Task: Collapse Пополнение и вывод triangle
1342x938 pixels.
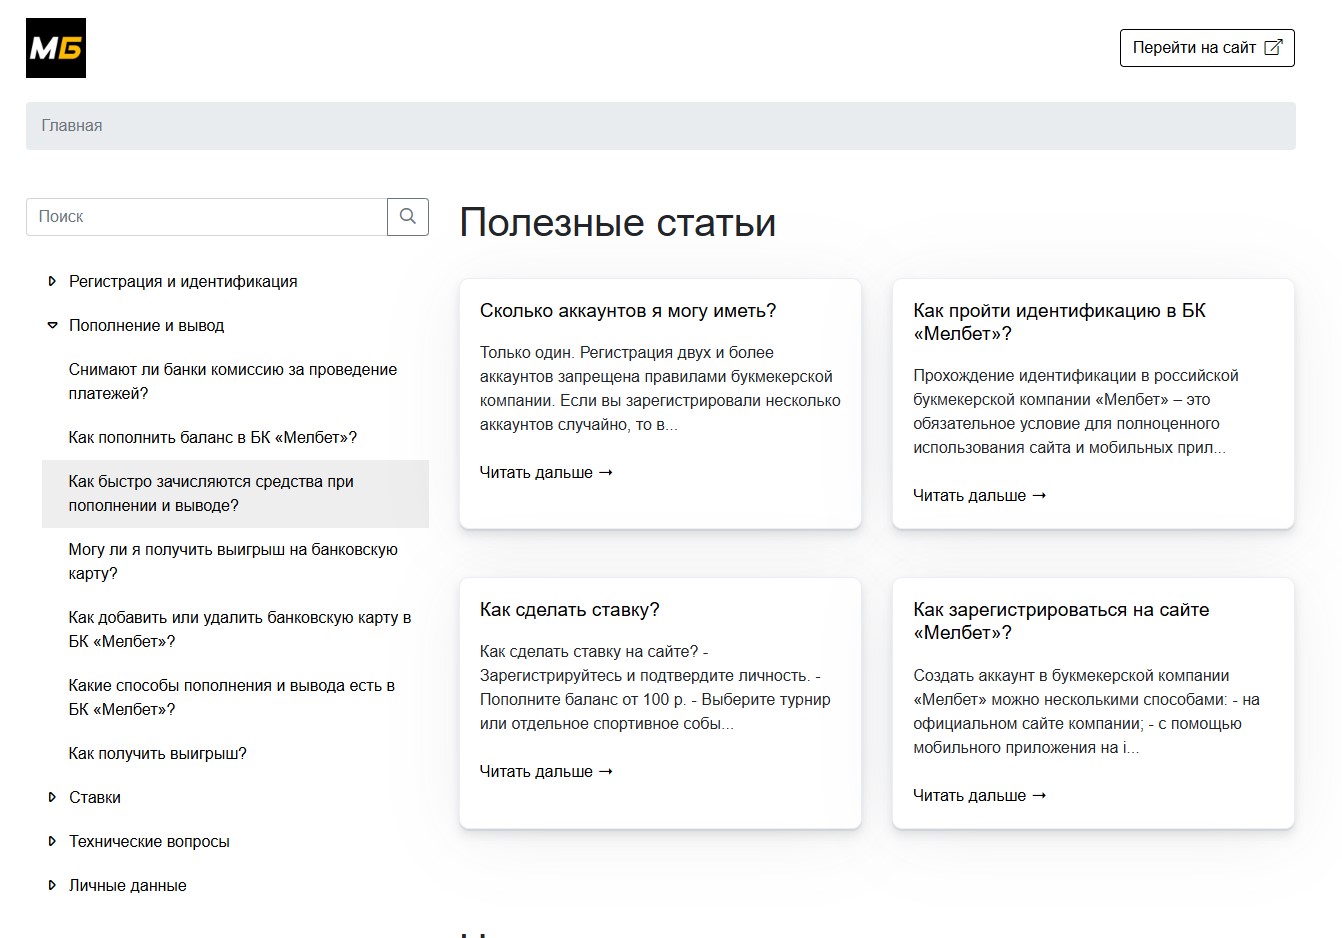Action: (x=52, y=326)
